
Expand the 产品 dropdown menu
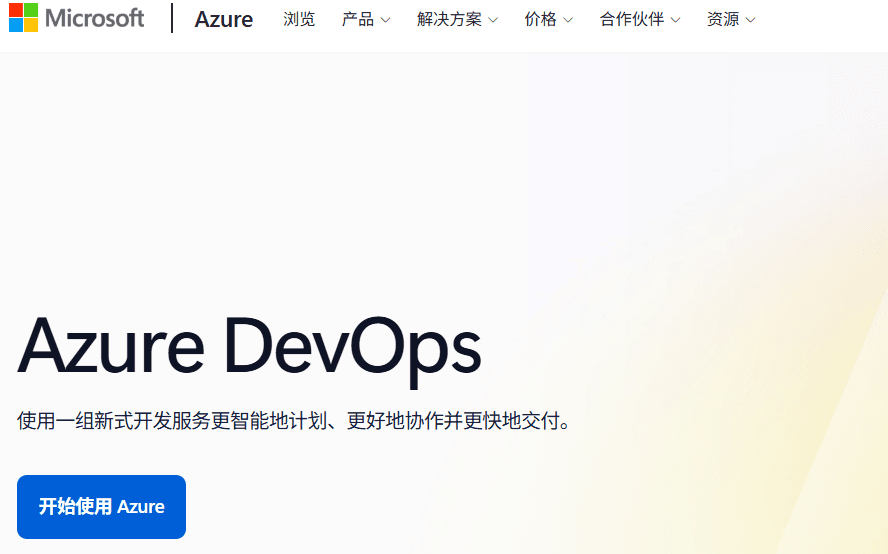(366, 19)
